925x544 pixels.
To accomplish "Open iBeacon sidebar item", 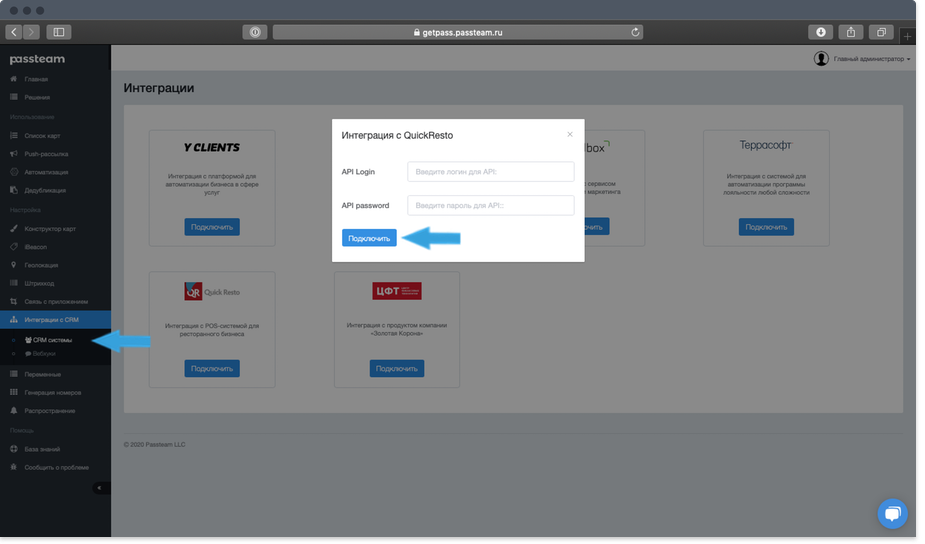I will click(35, 247).
